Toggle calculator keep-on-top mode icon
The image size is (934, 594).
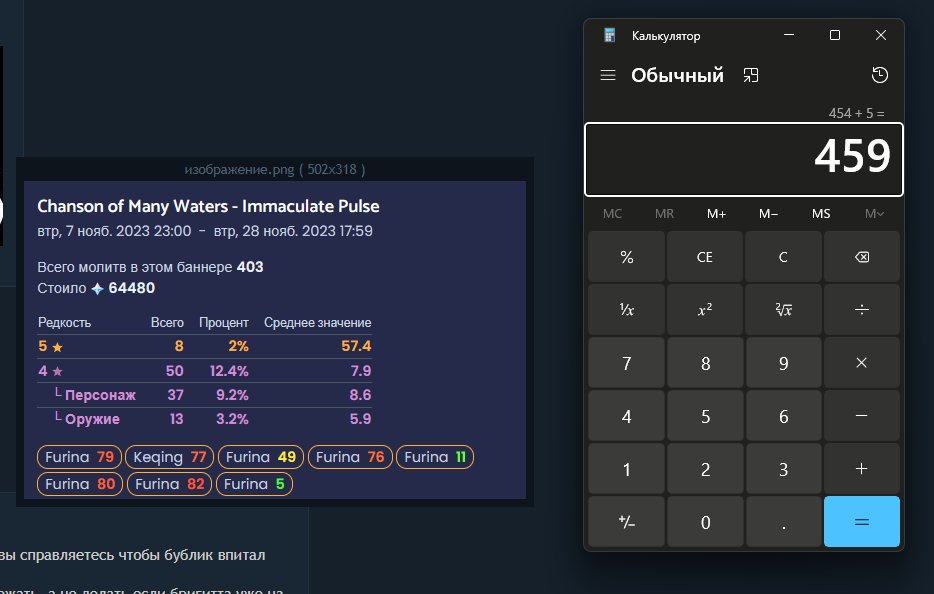click(x=751, y=75)
